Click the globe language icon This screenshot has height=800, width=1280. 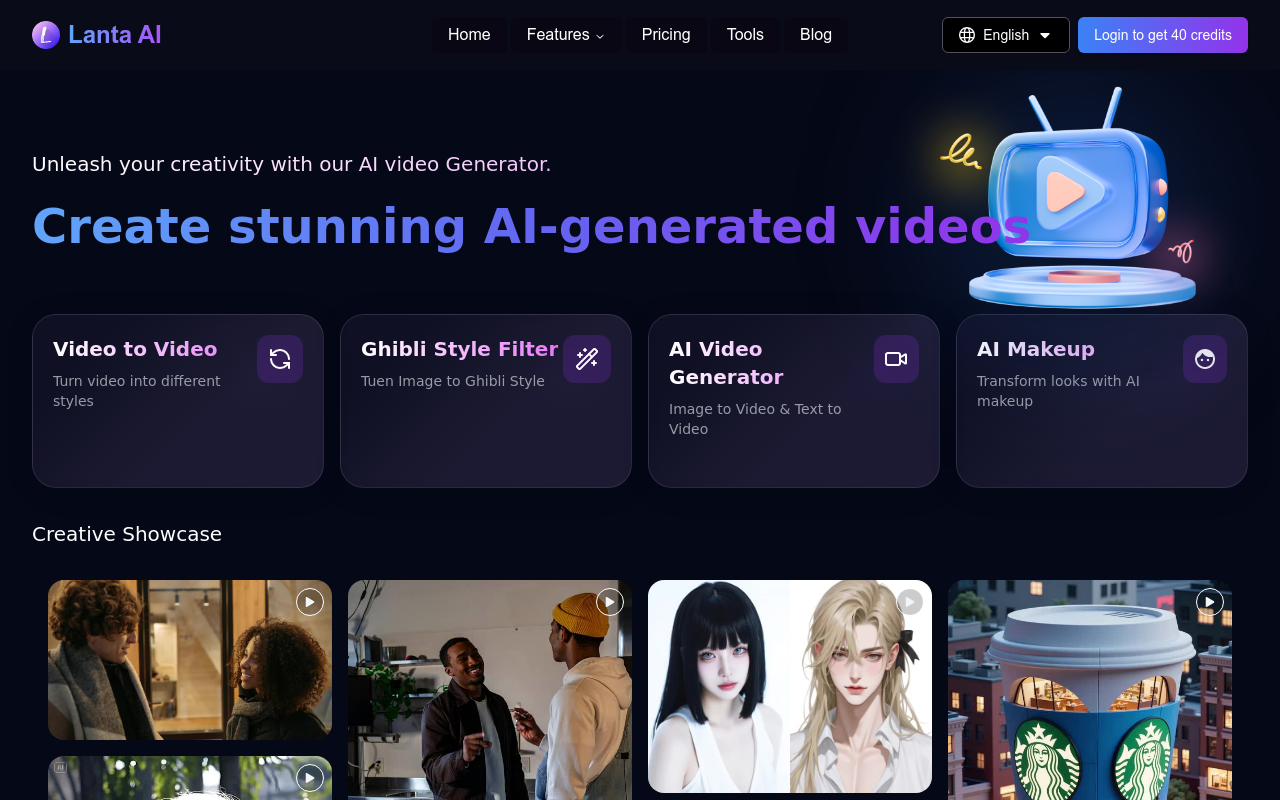pos(967,35)
